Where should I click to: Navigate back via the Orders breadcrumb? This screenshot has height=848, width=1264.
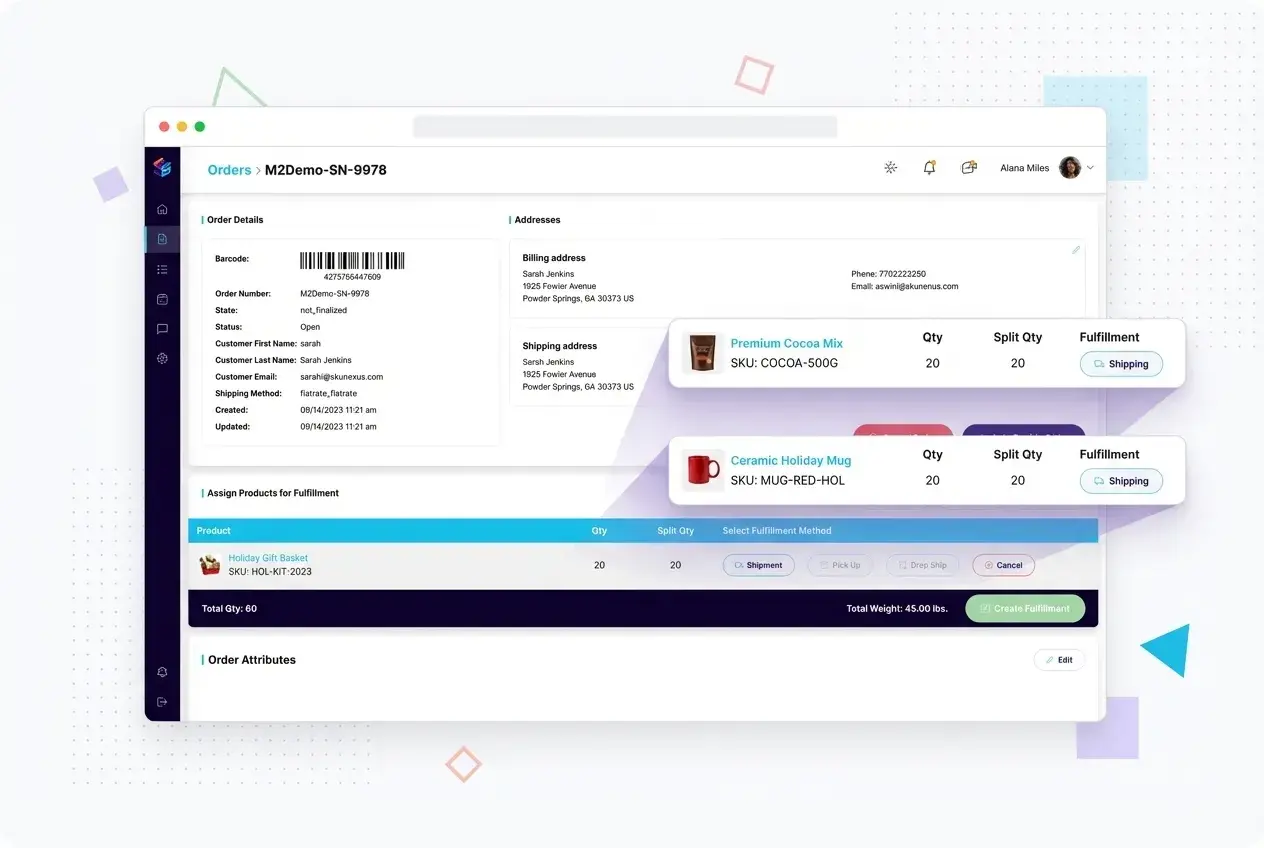(x=229, y=170)
